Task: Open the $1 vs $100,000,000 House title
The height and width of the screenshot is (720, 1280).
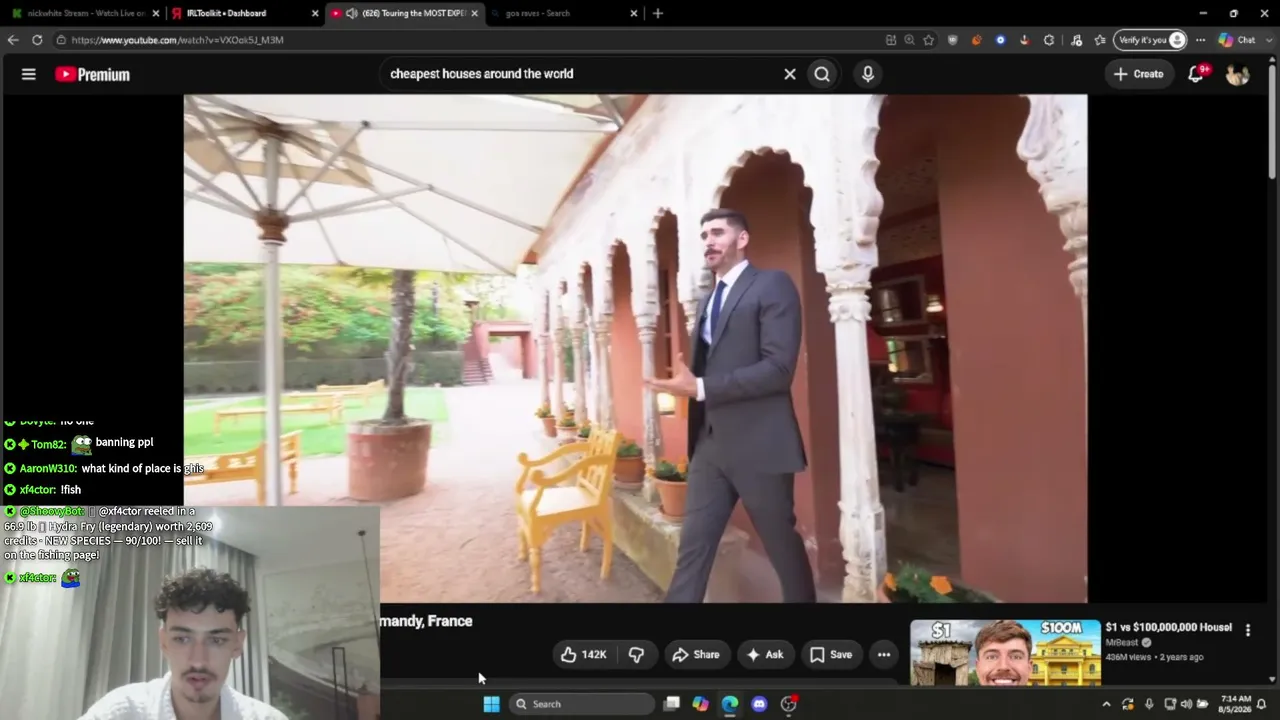Action: pos(1168,627)
